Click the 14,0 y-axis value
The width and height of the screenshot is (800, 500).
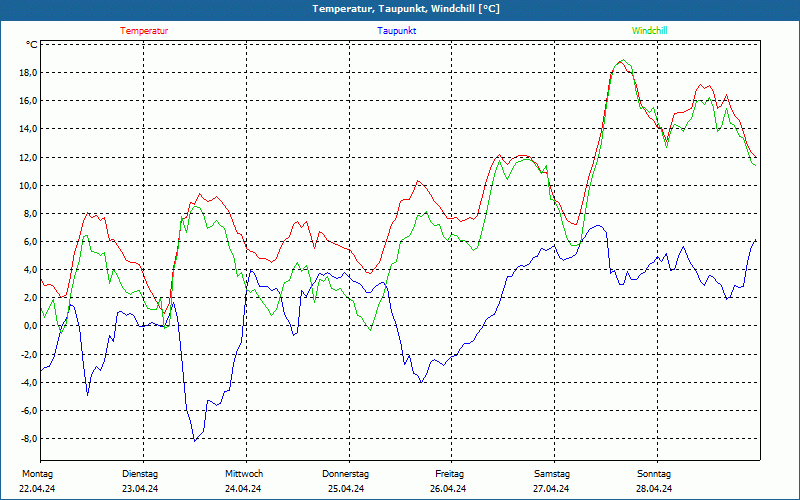click(x=28, y=129)
